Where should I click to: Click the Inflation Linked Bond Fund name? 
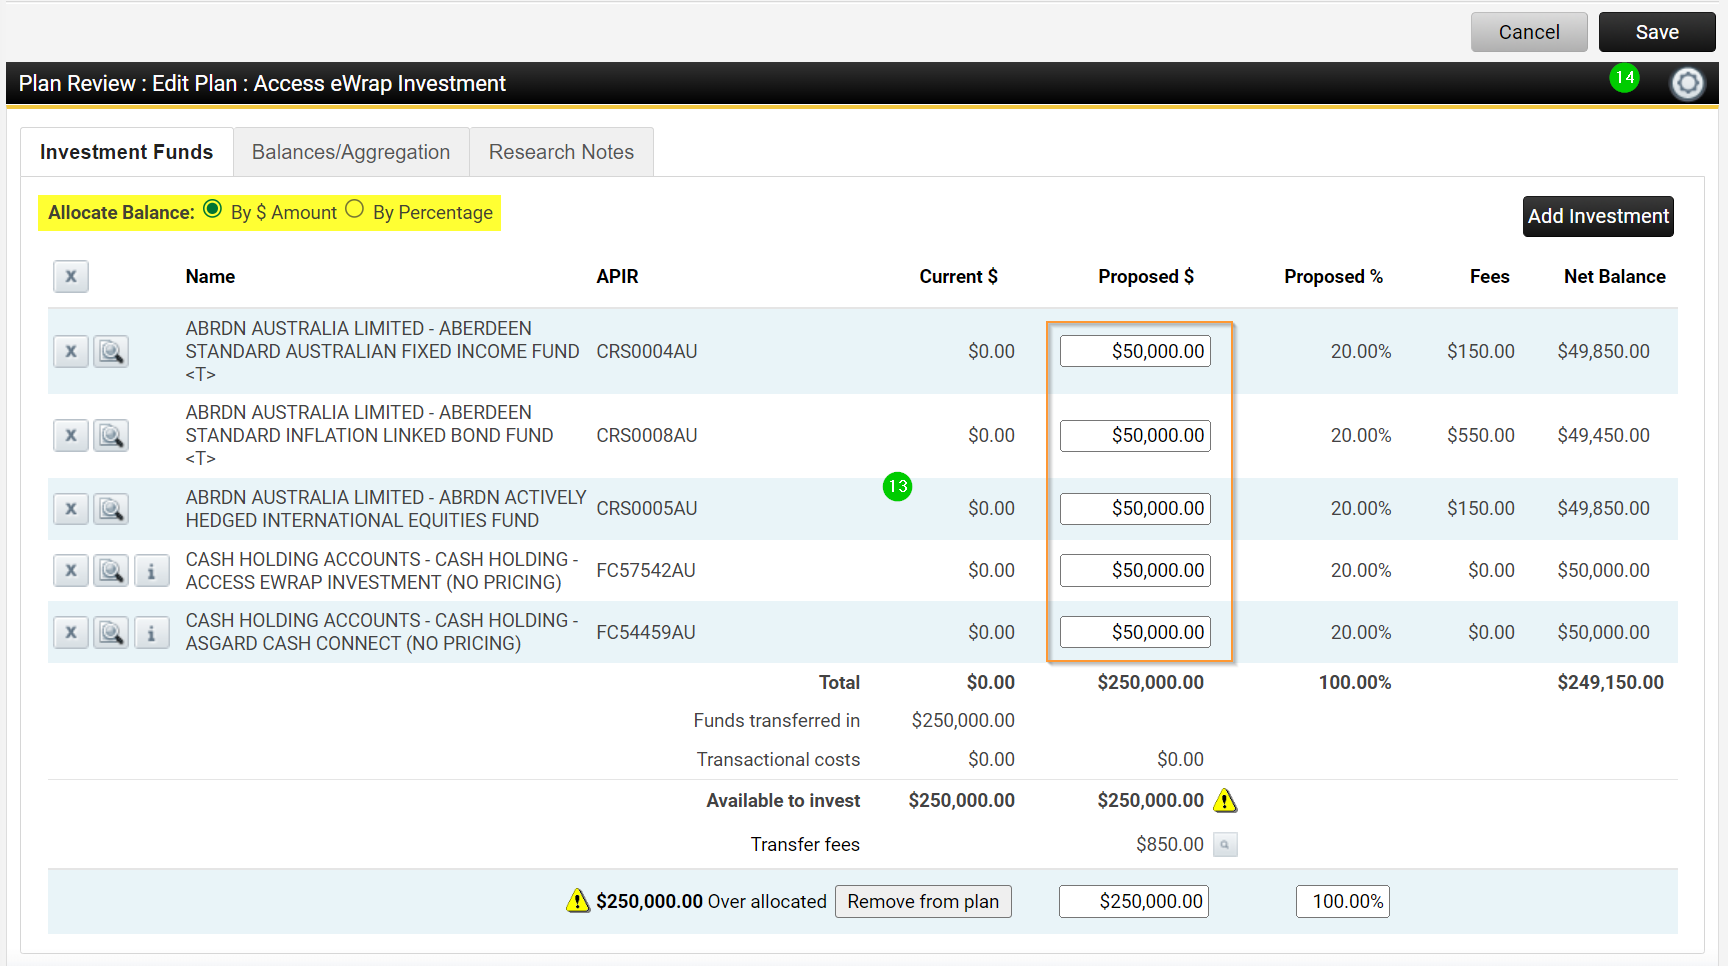(369, 435)
